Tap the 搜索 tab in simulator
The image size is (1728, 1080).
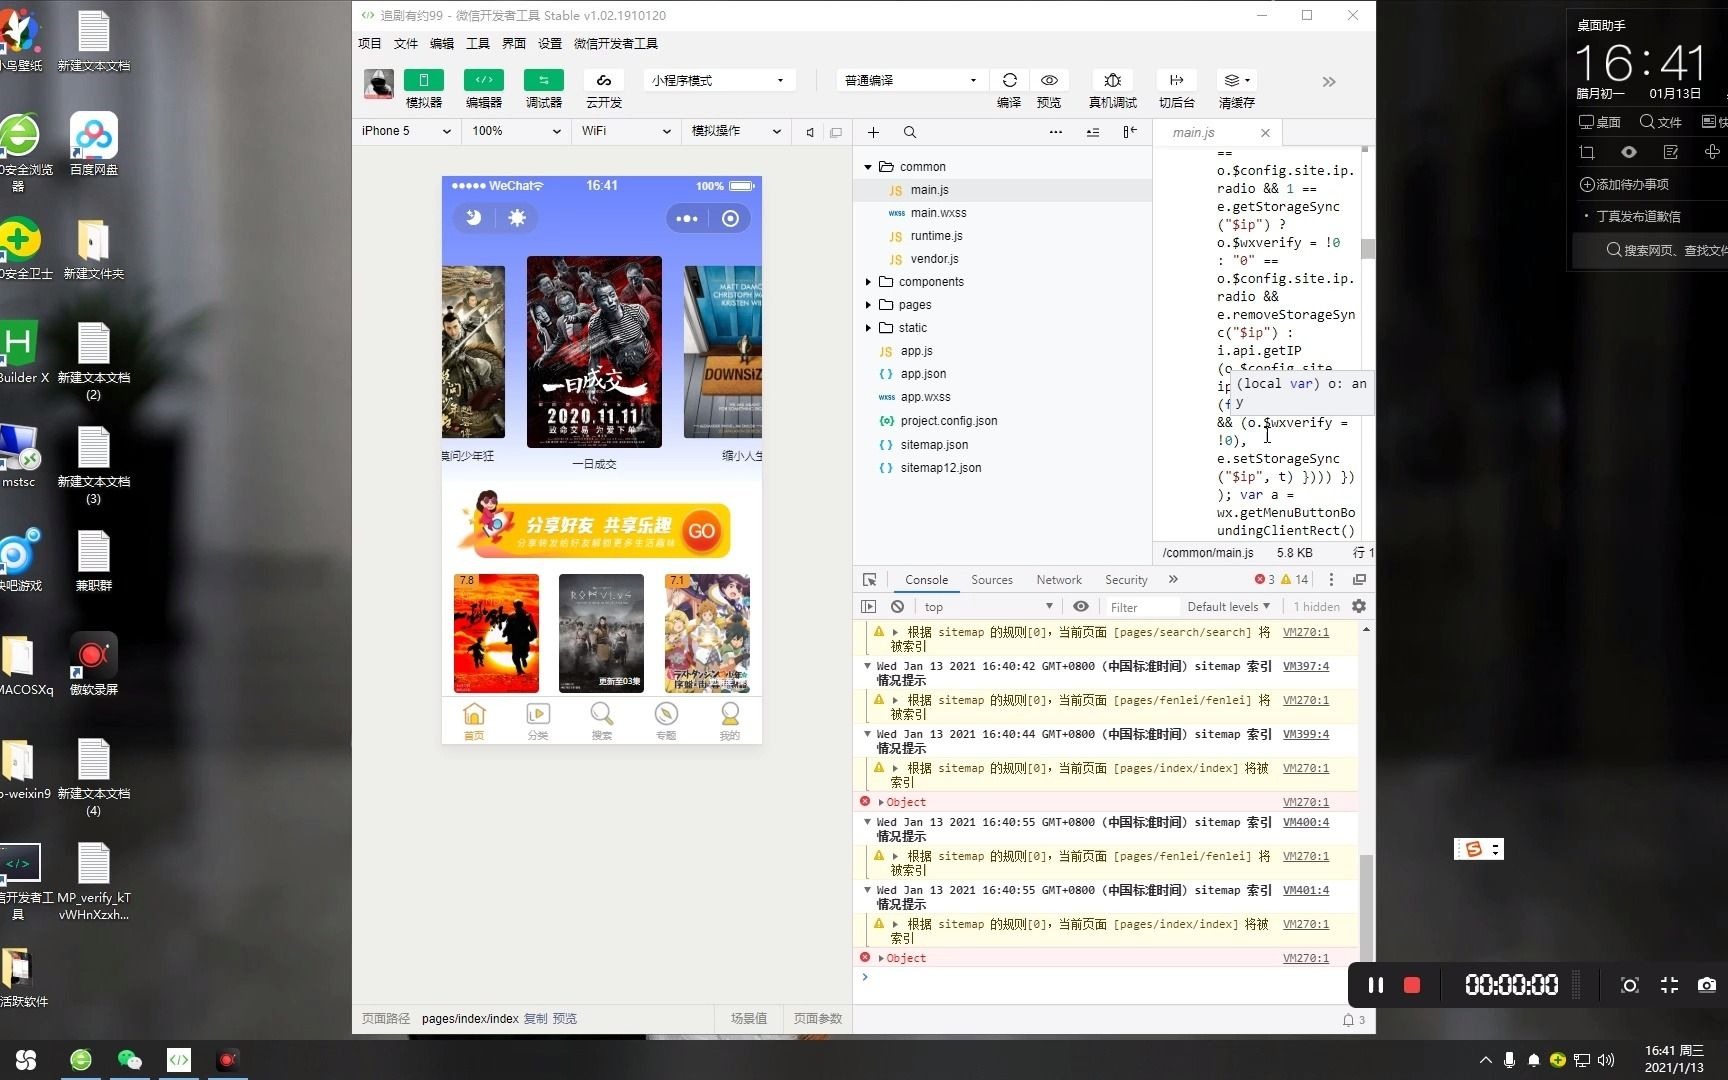602,721
